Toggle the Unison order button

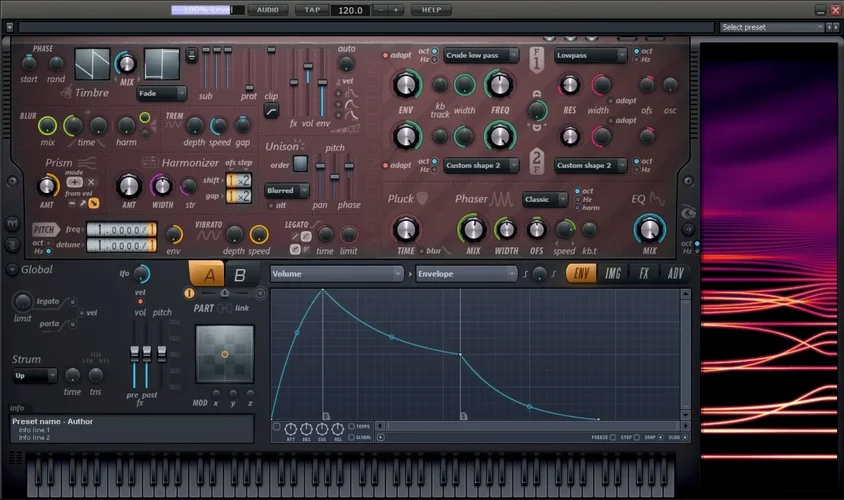click(299, 165)
